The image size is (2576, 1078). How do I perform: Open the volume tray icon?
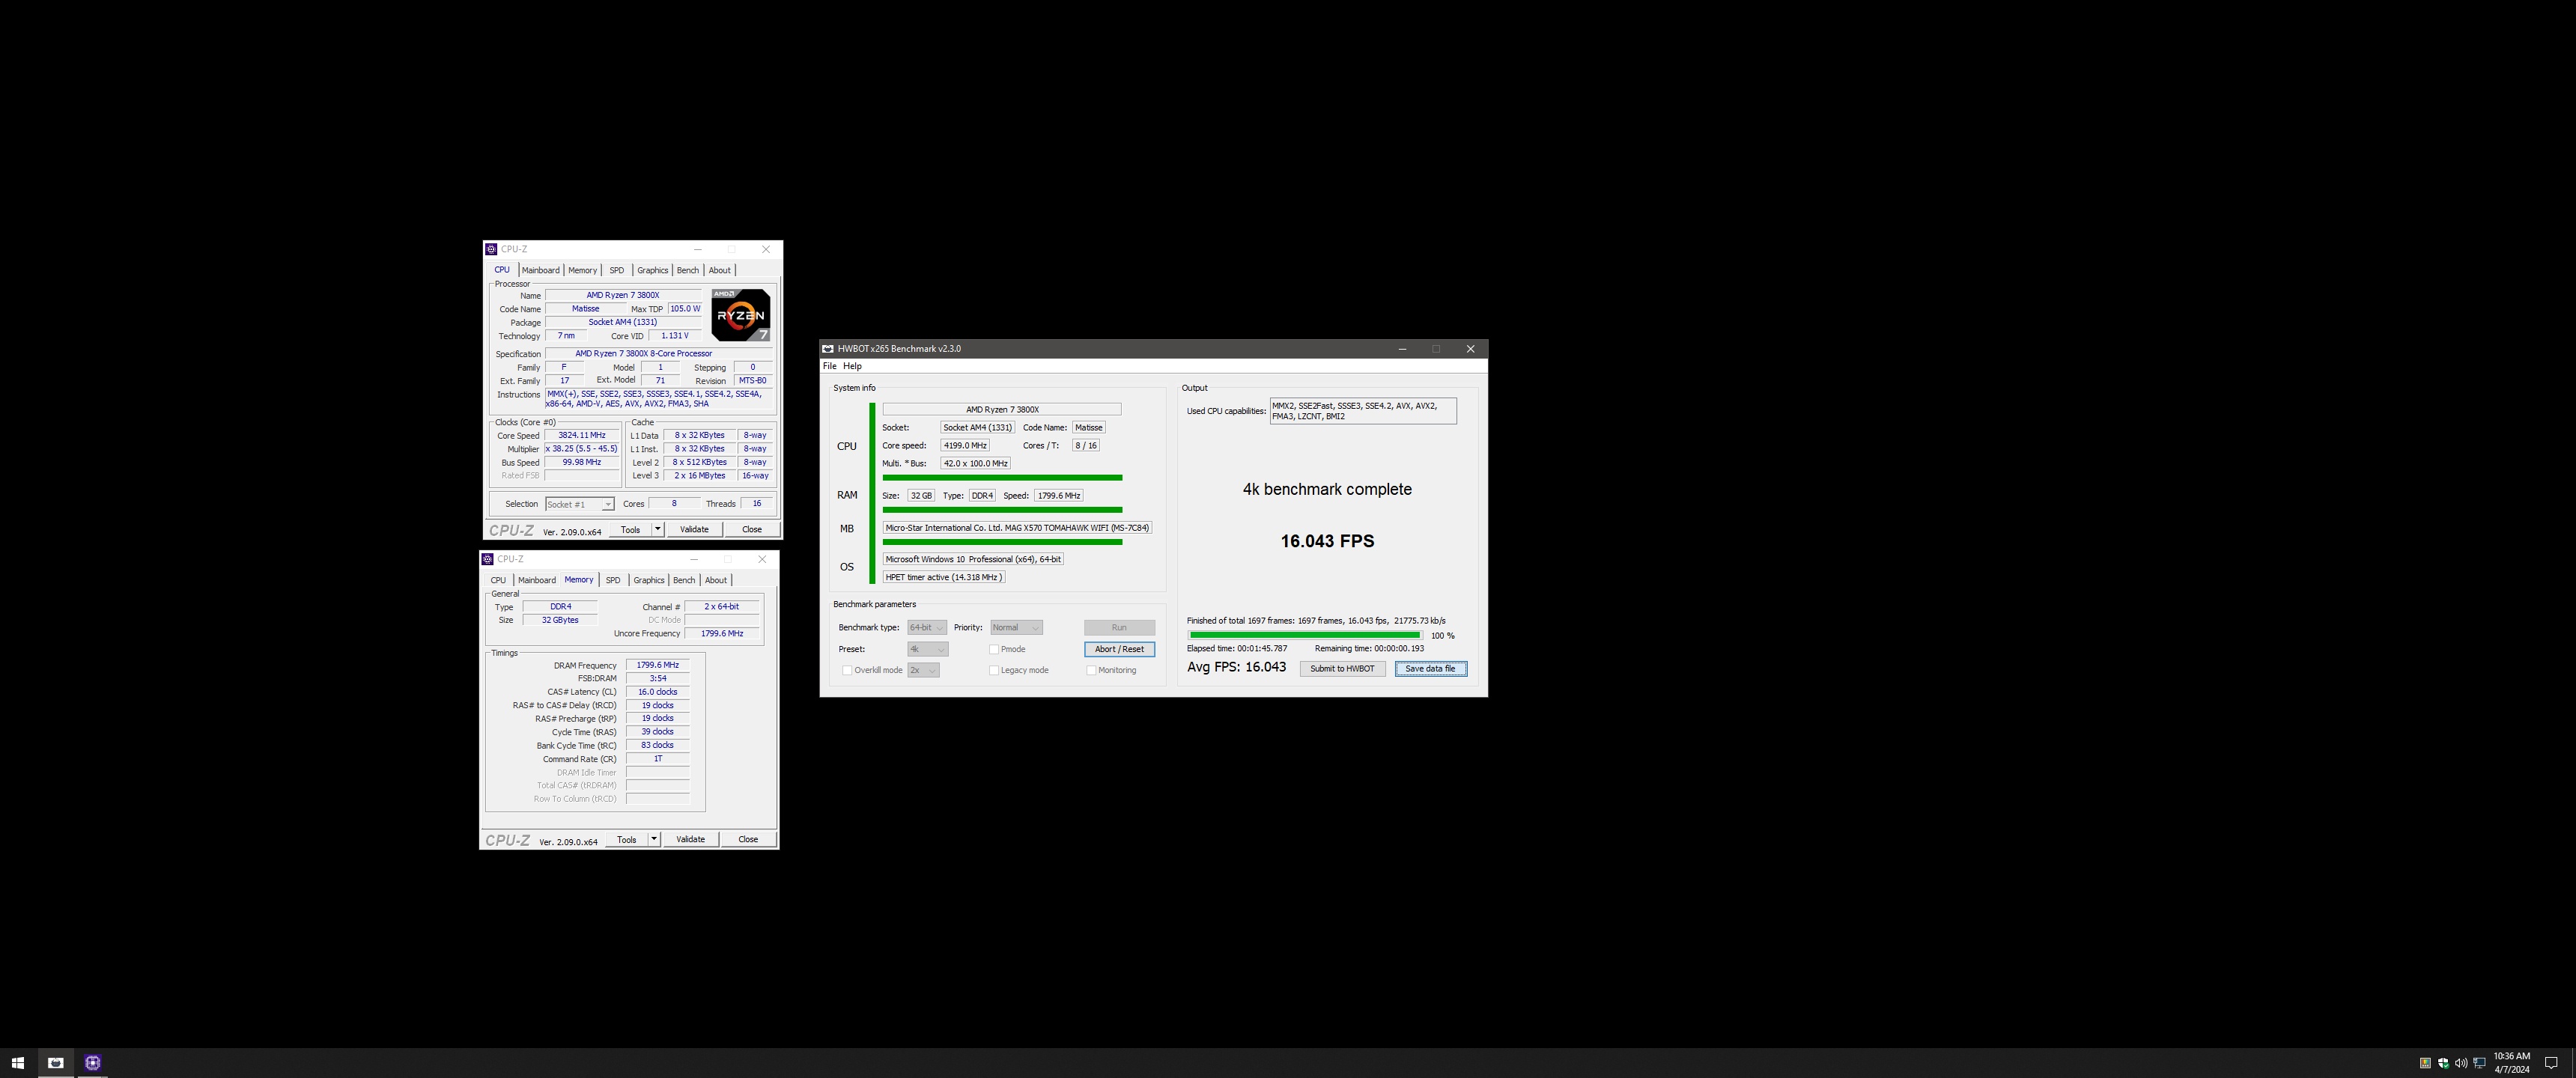point(2461,1063)
